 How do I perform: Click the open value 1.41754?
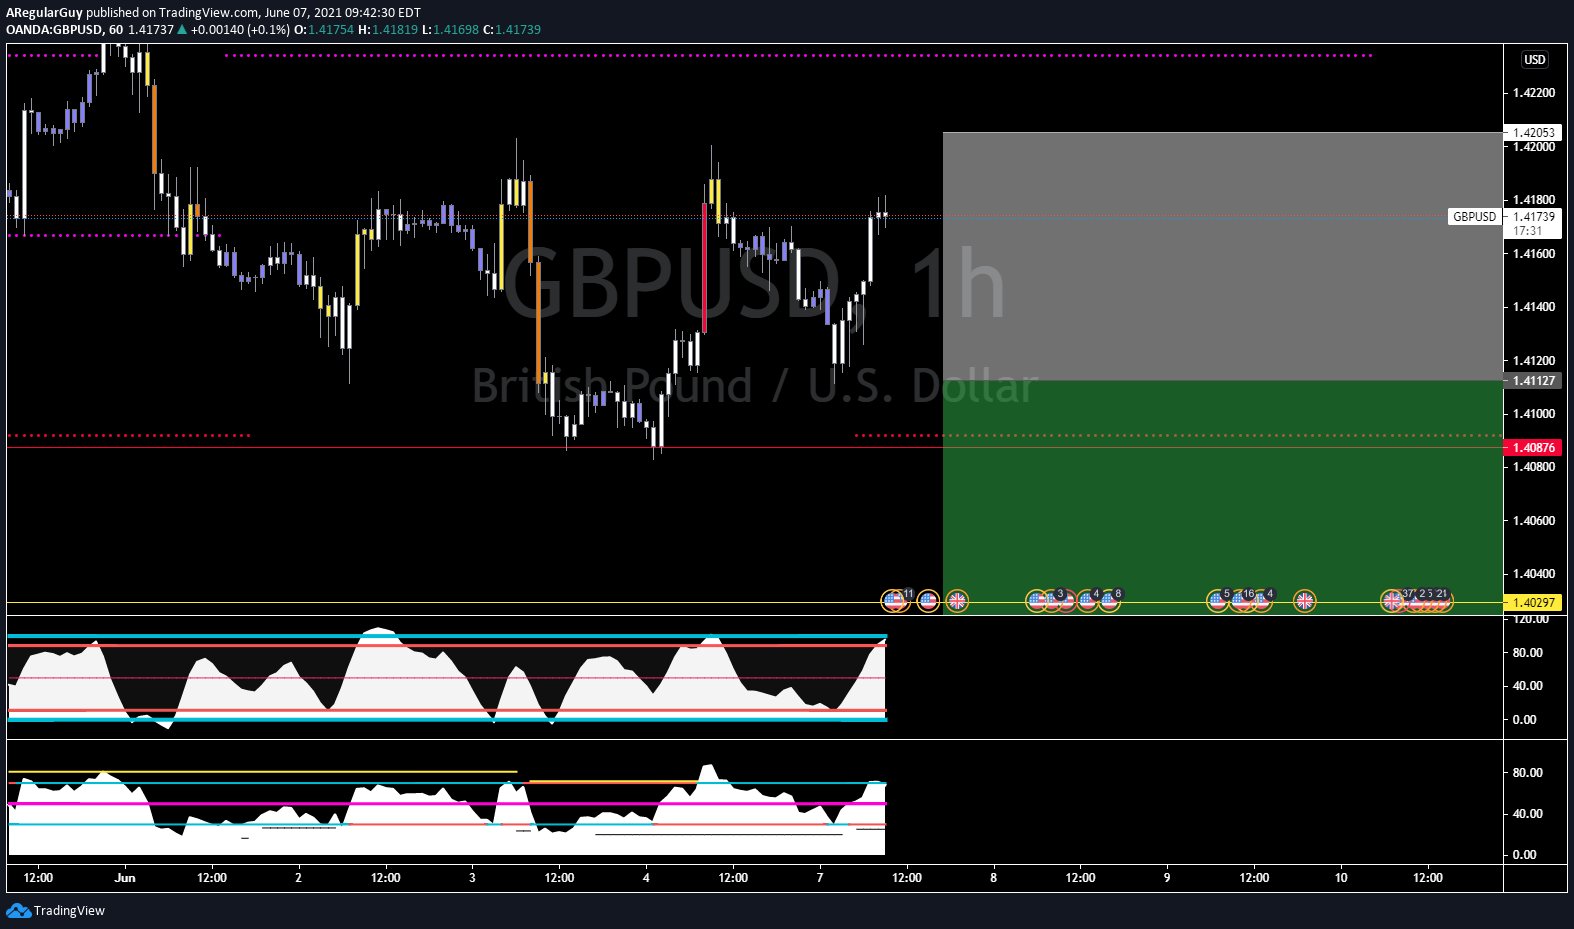pos(330,29)
